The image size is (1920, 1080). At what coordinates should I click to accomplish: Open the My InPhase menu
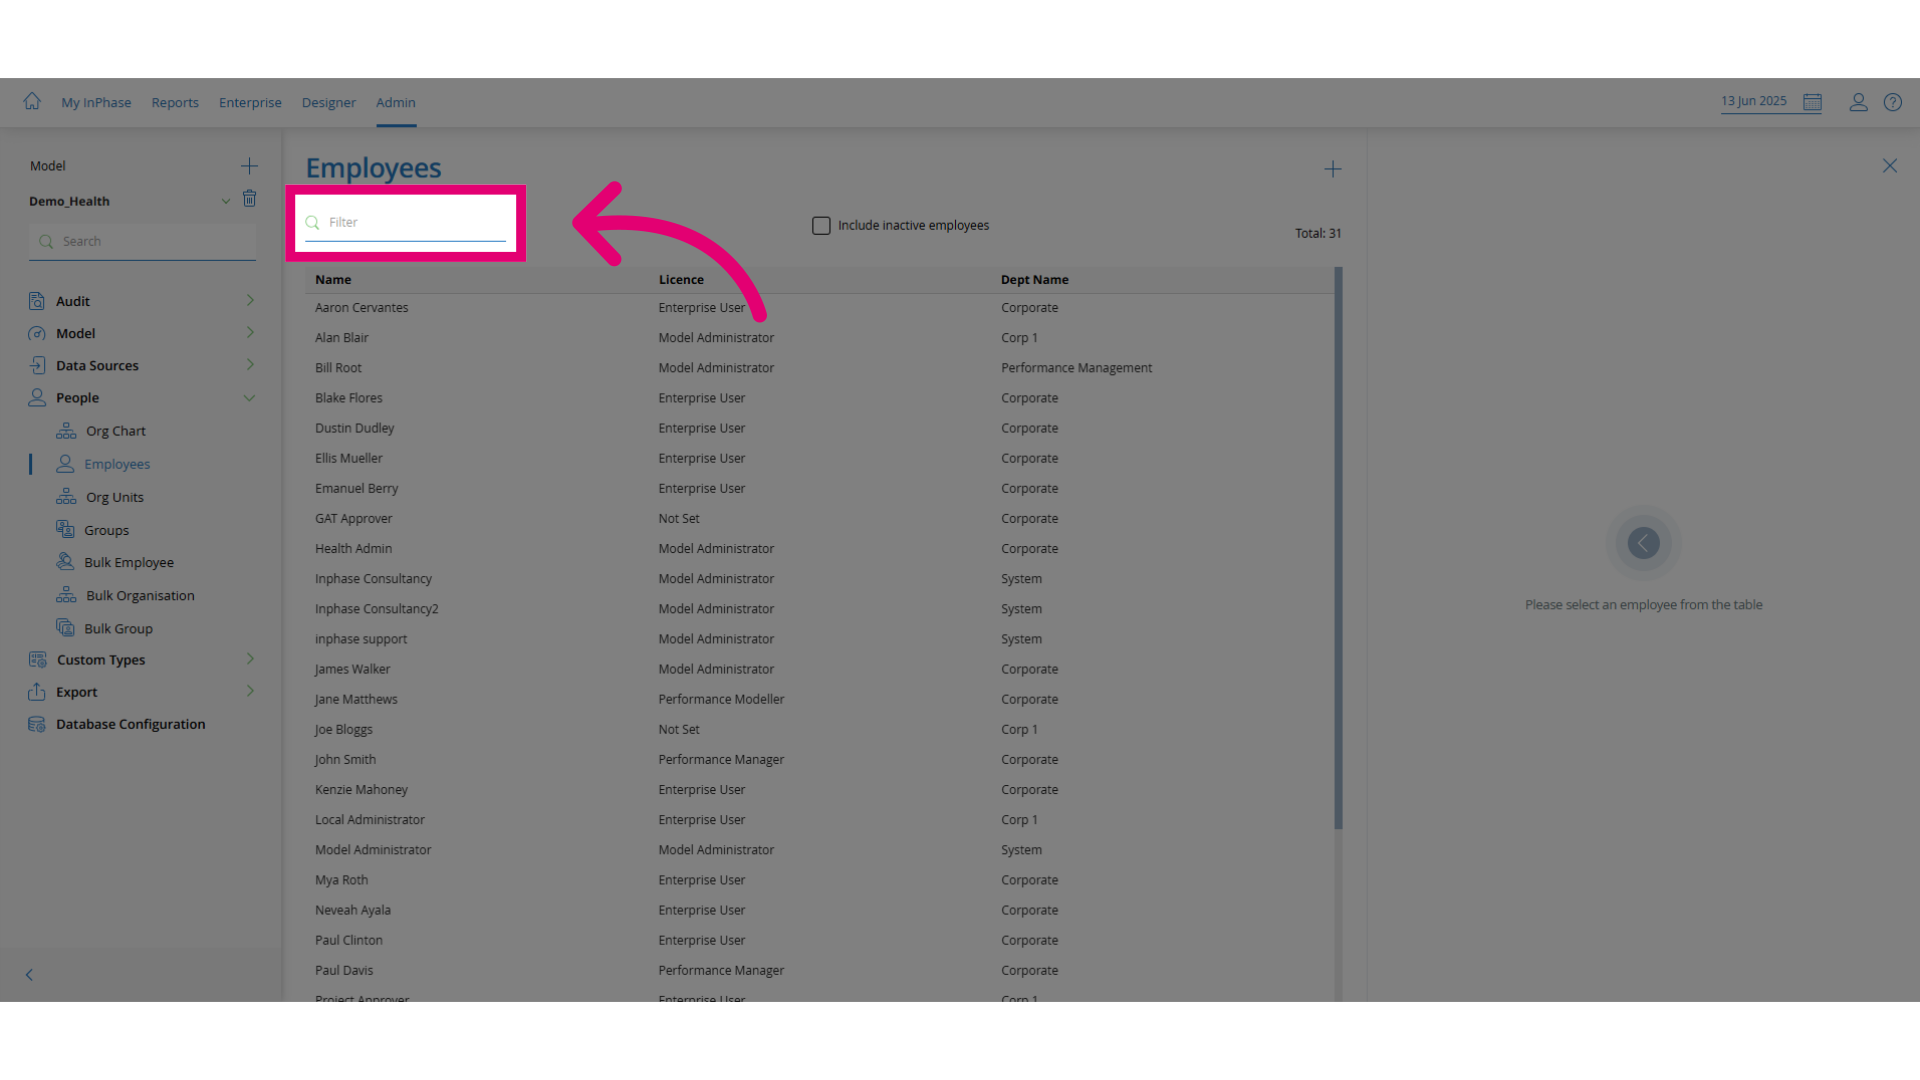click(x=96, y=103)
